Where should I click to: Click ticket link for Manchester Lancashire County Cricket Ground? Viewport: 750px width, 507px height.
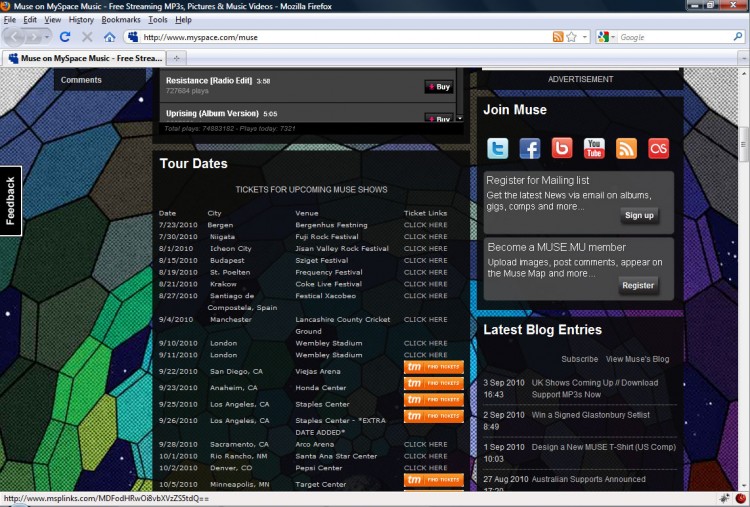[426, 320]
